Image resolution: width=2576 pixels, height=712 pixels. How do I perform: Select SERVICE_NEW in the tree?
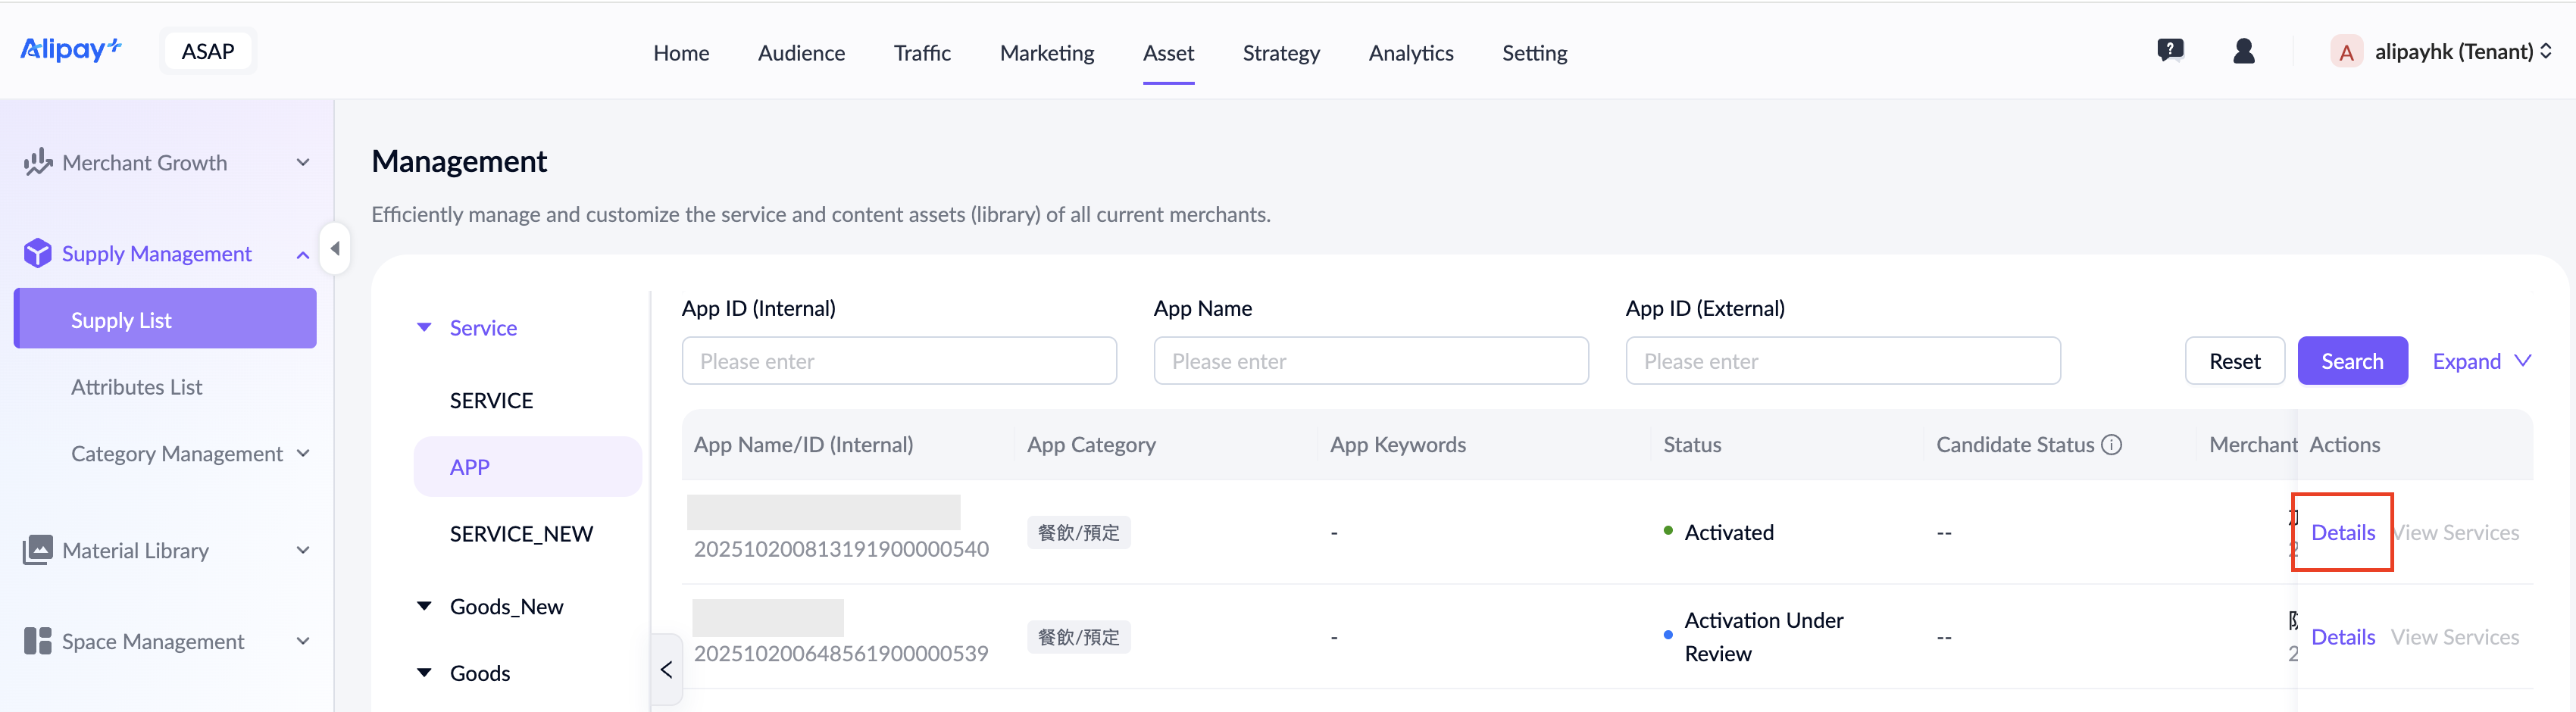pos(521,534)
